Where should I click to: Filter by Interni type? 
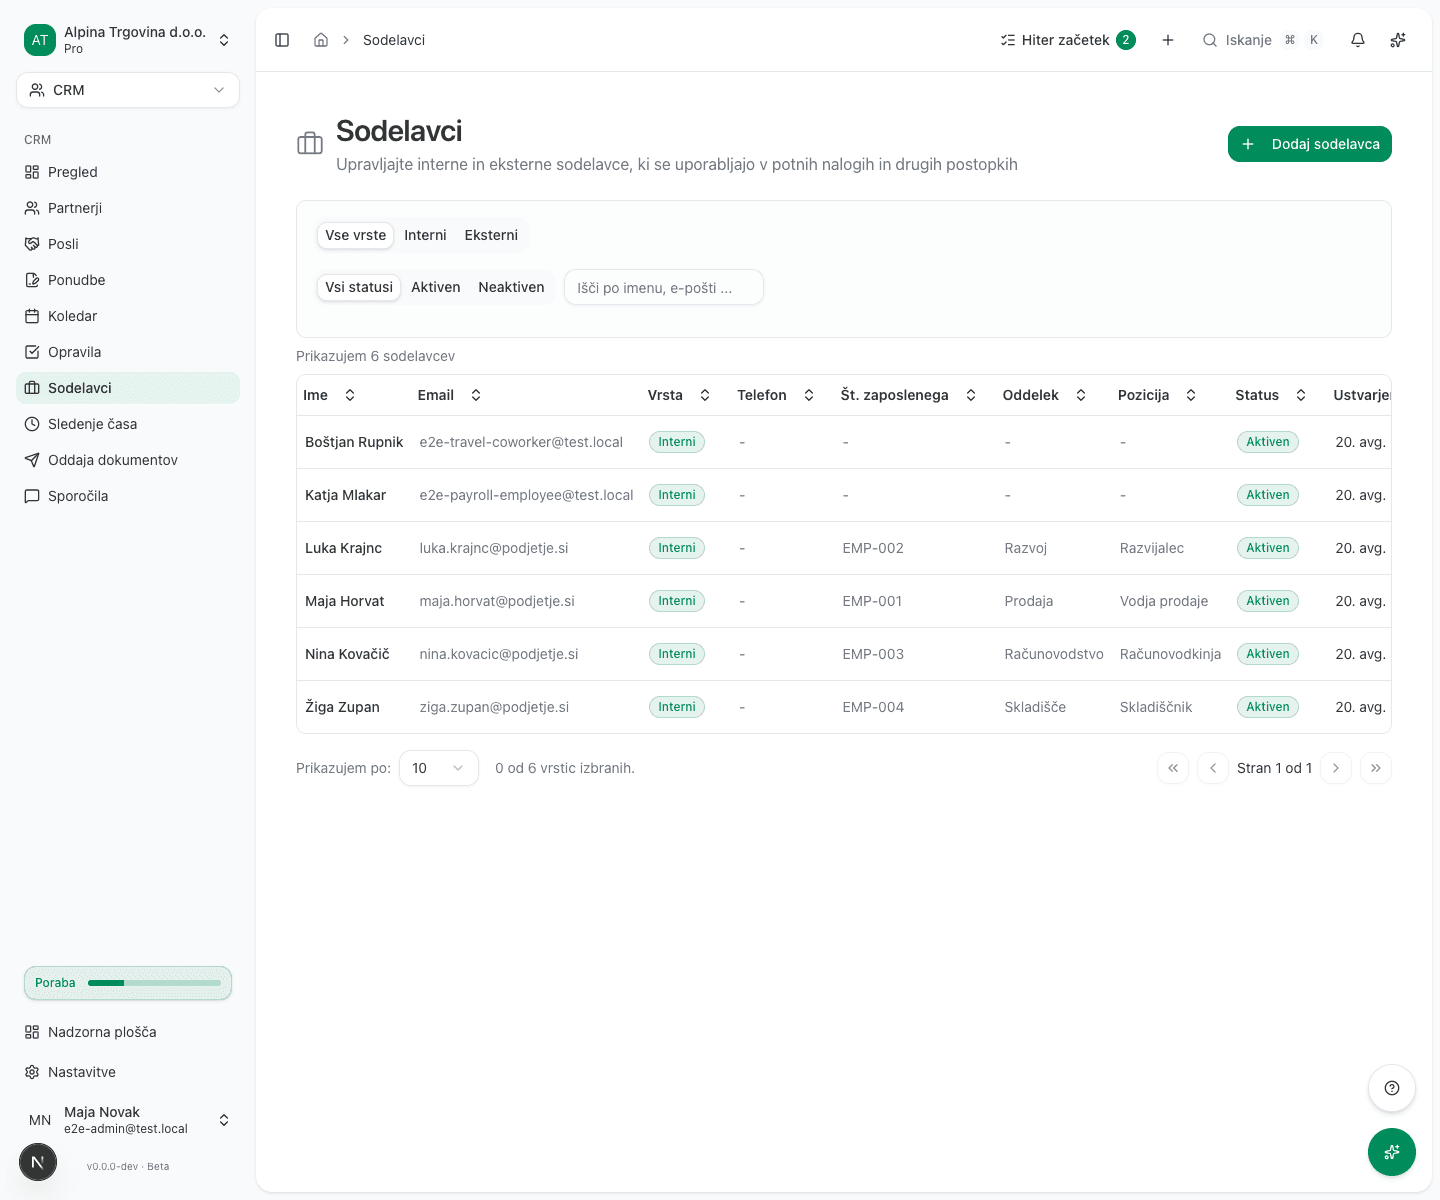pyautogui.click(x=425, y=235)
